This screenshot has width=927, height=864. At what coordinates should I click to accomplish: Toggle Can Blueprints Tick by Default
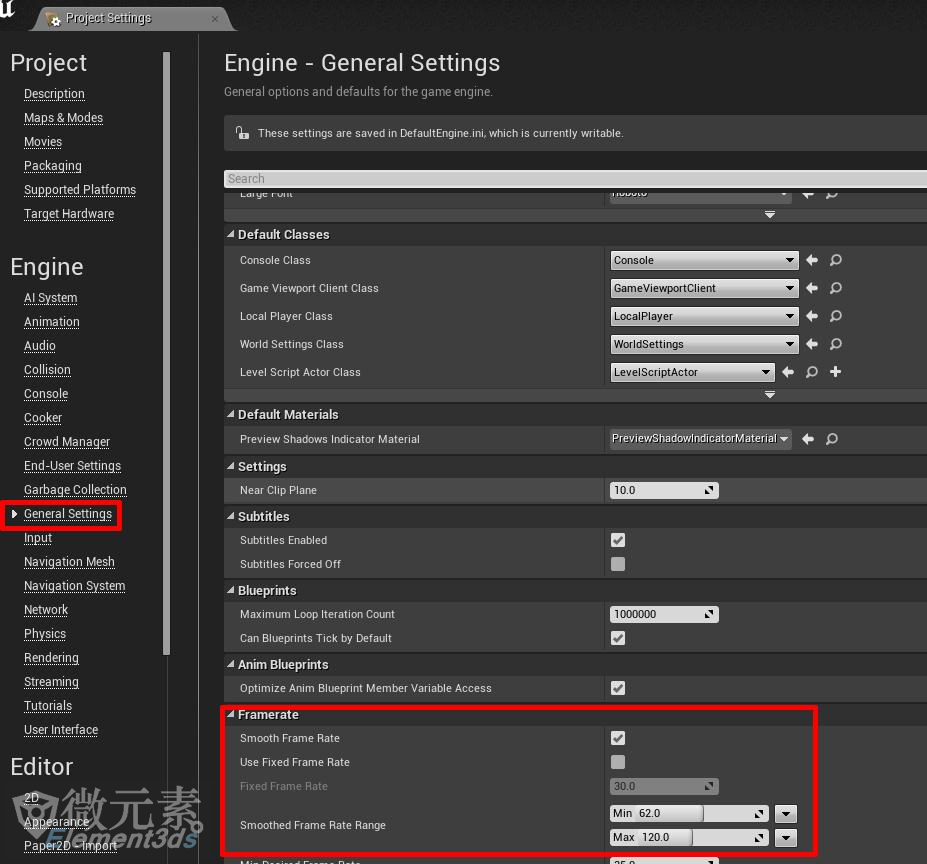click(618, 638)
